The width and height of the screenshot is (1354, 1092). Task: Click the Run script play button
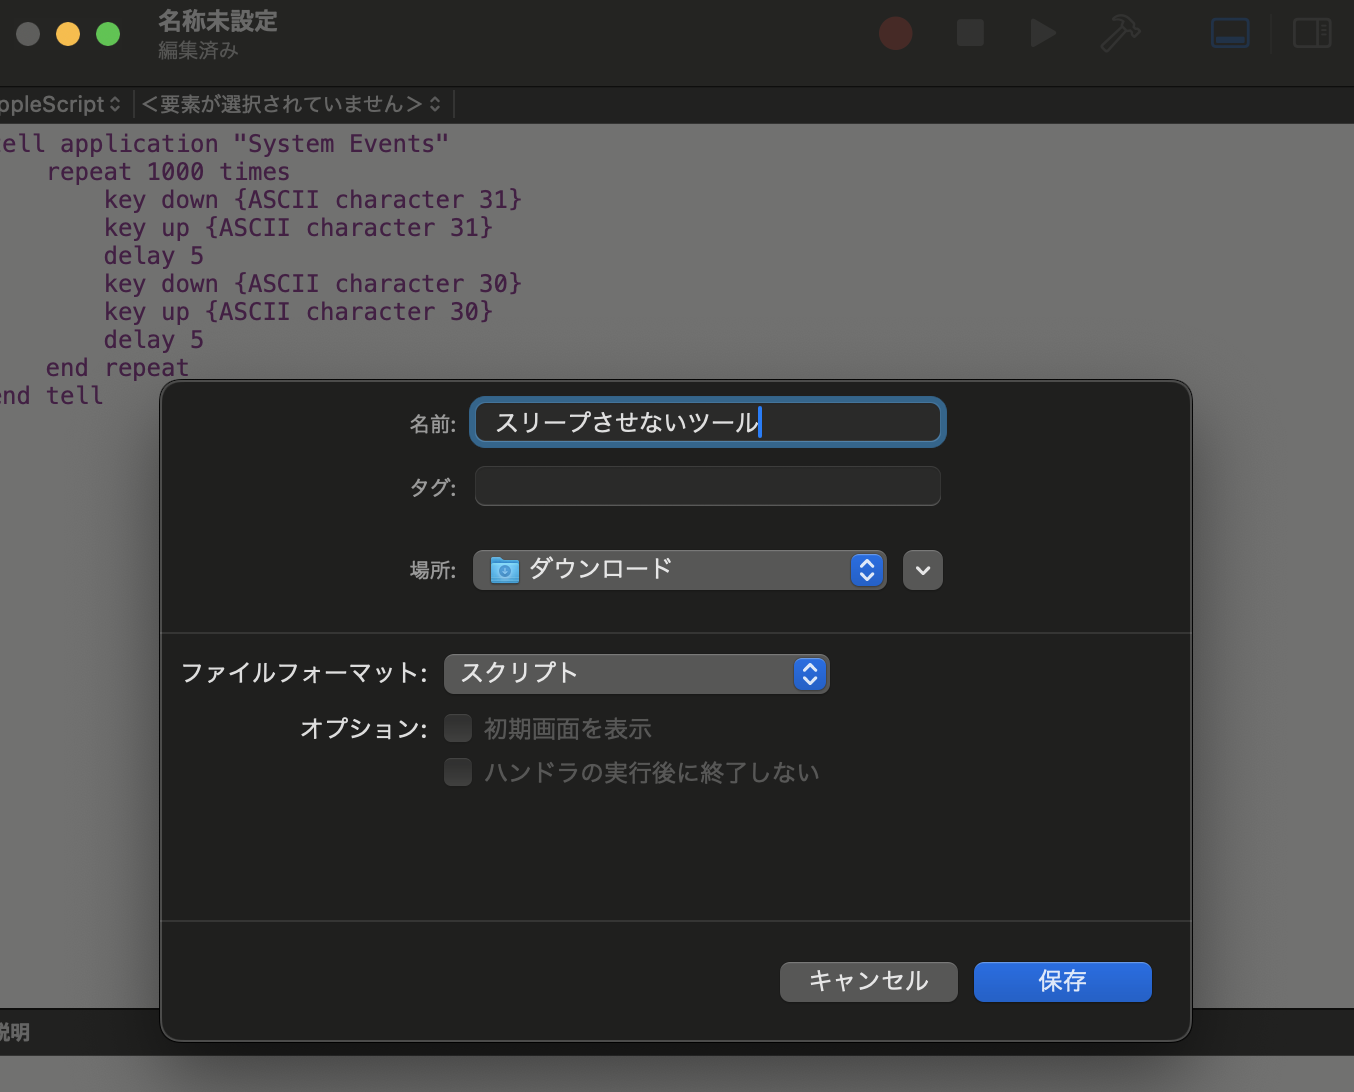pos(1043,33)
